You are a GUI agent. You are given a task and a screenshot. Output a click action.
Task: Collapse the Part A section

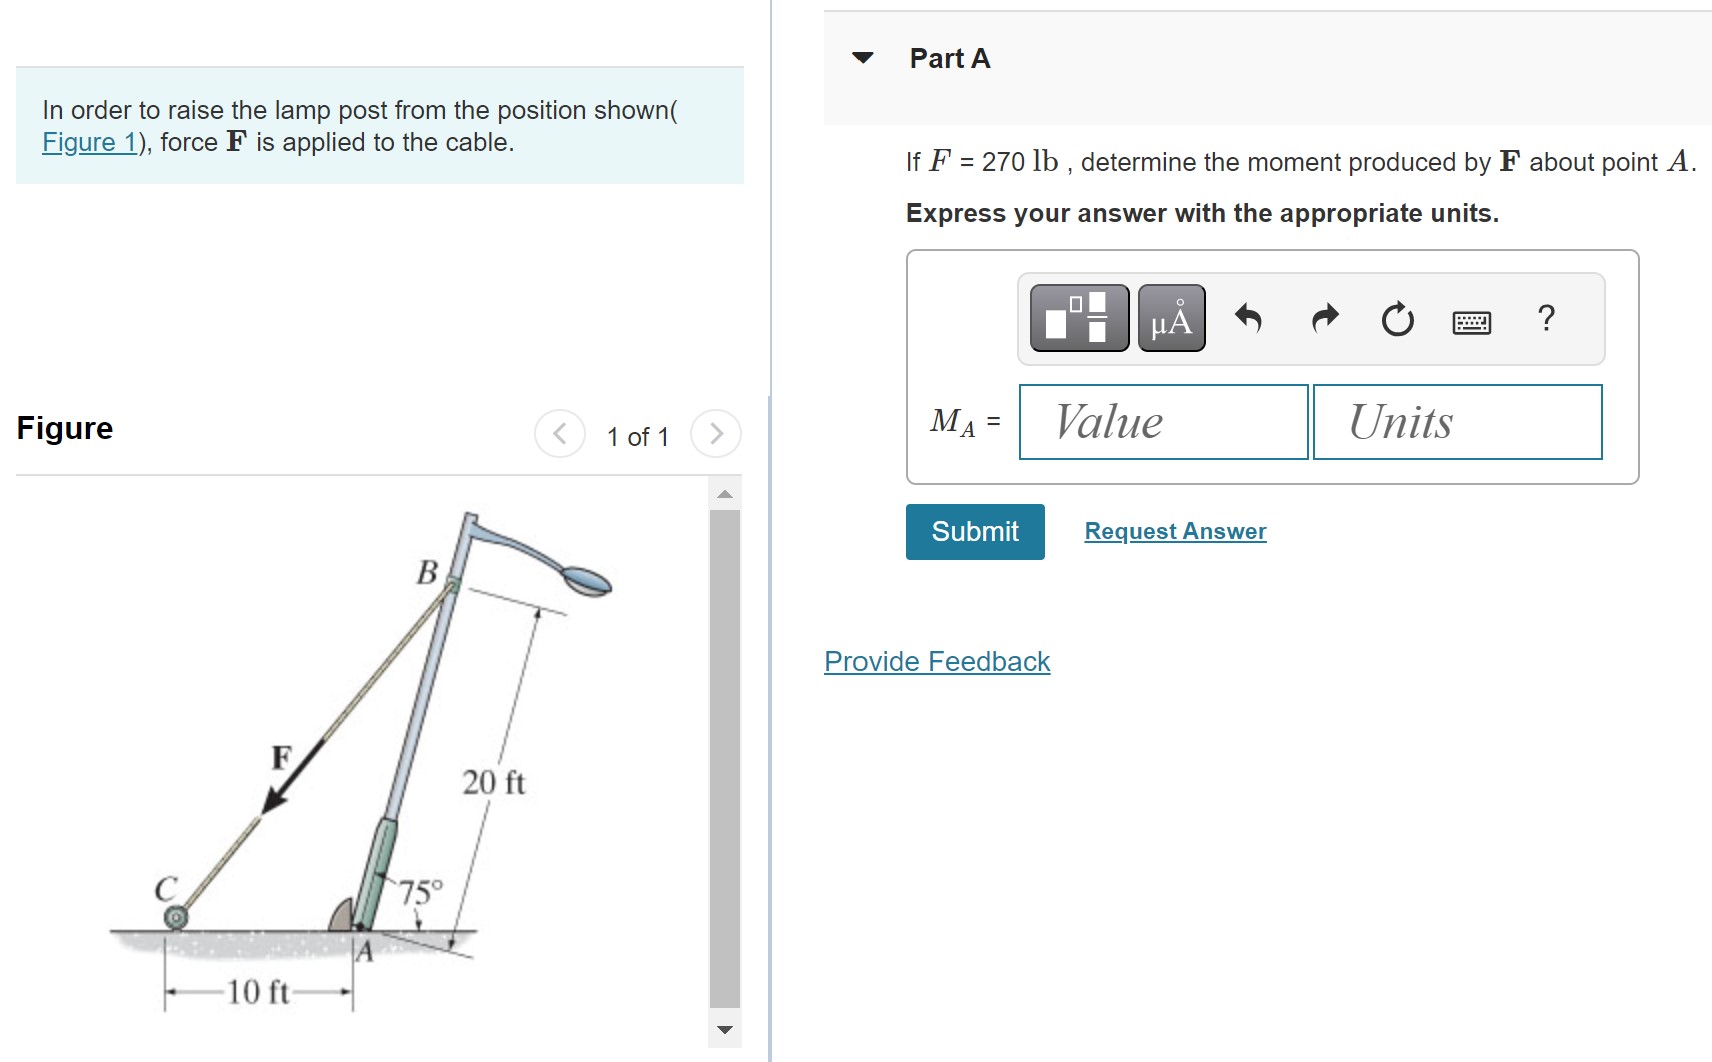[862, 58]
